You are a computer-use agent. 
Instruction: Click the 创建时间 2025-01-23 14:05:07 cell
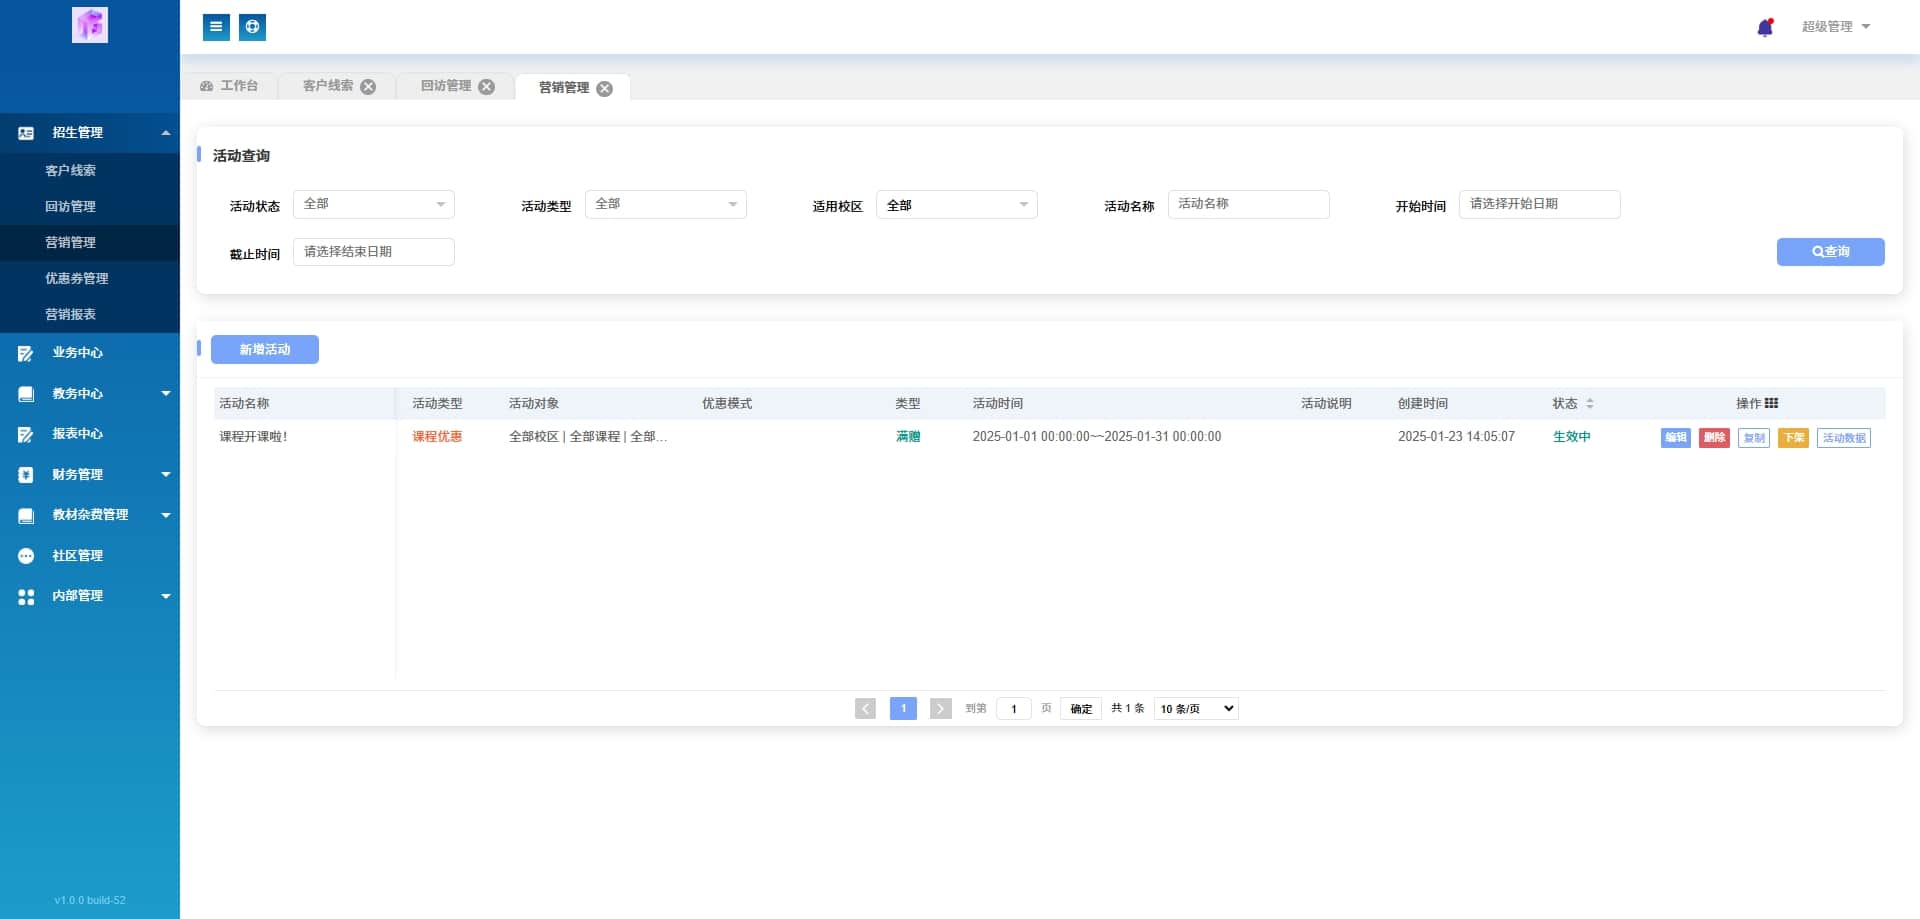1456,437
